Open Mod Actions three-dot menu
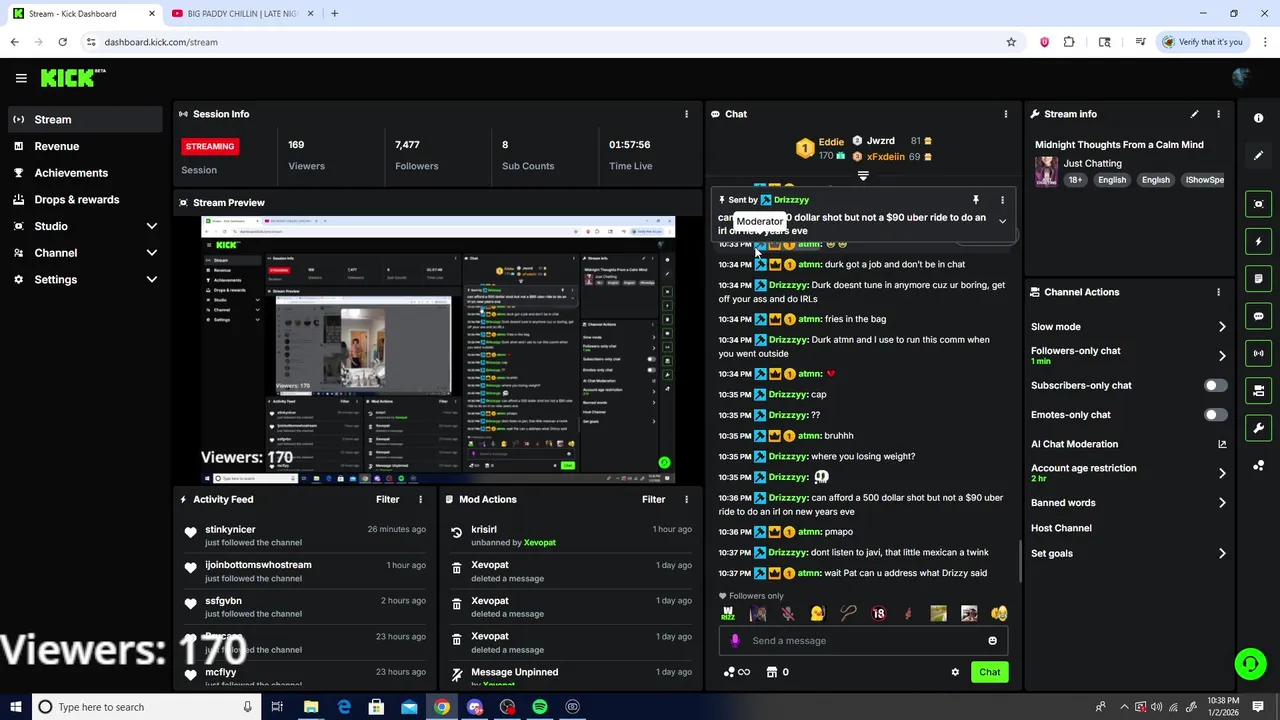The height and width of the screenshot is (720, 1280). tap(686, 499)
